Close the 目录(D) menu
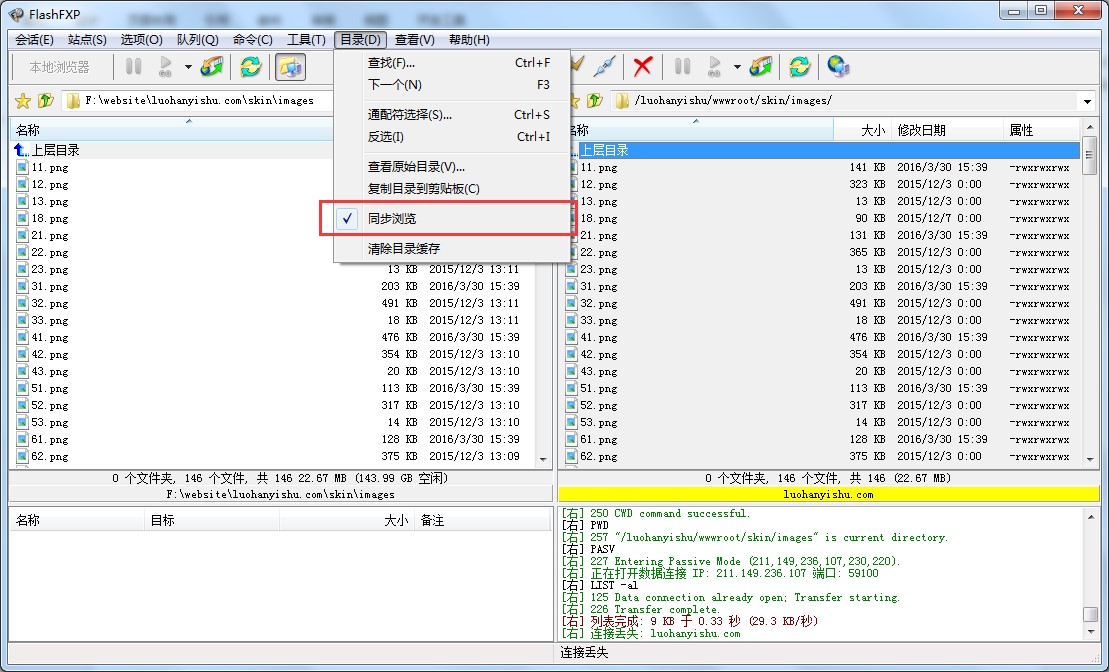 [x=361, y=40]
